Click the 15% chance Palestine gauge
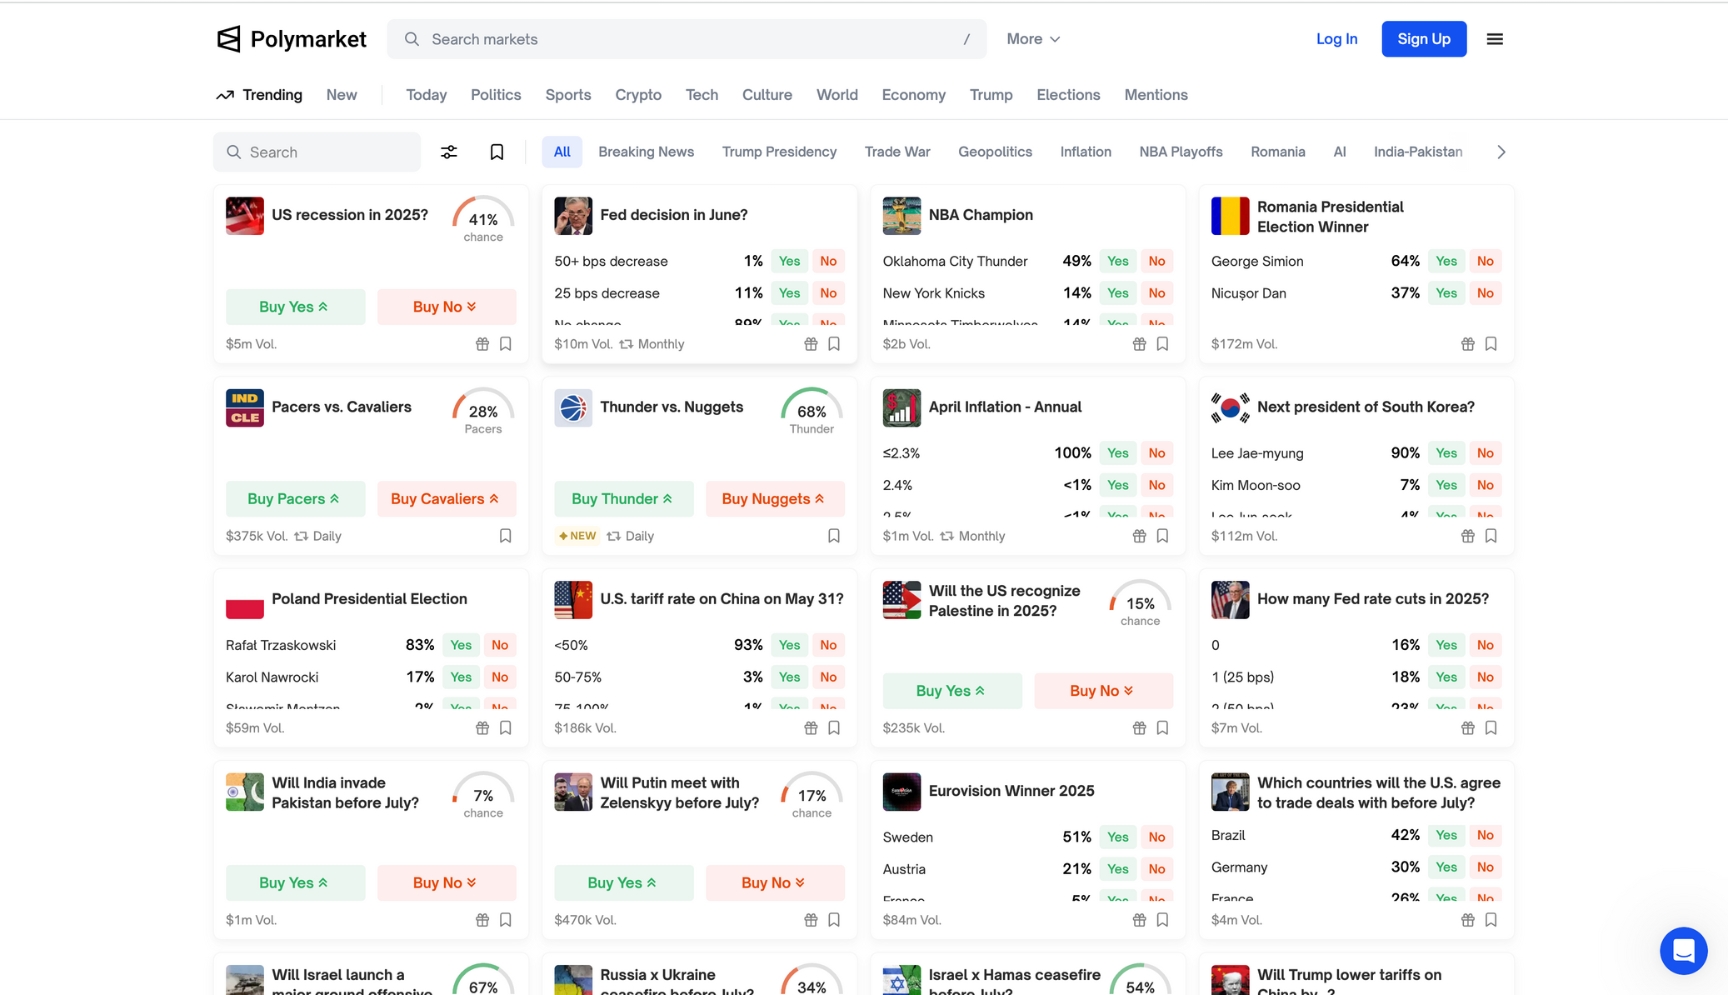The width and height of the screenshot is (1728, 995). [1140, 604]
